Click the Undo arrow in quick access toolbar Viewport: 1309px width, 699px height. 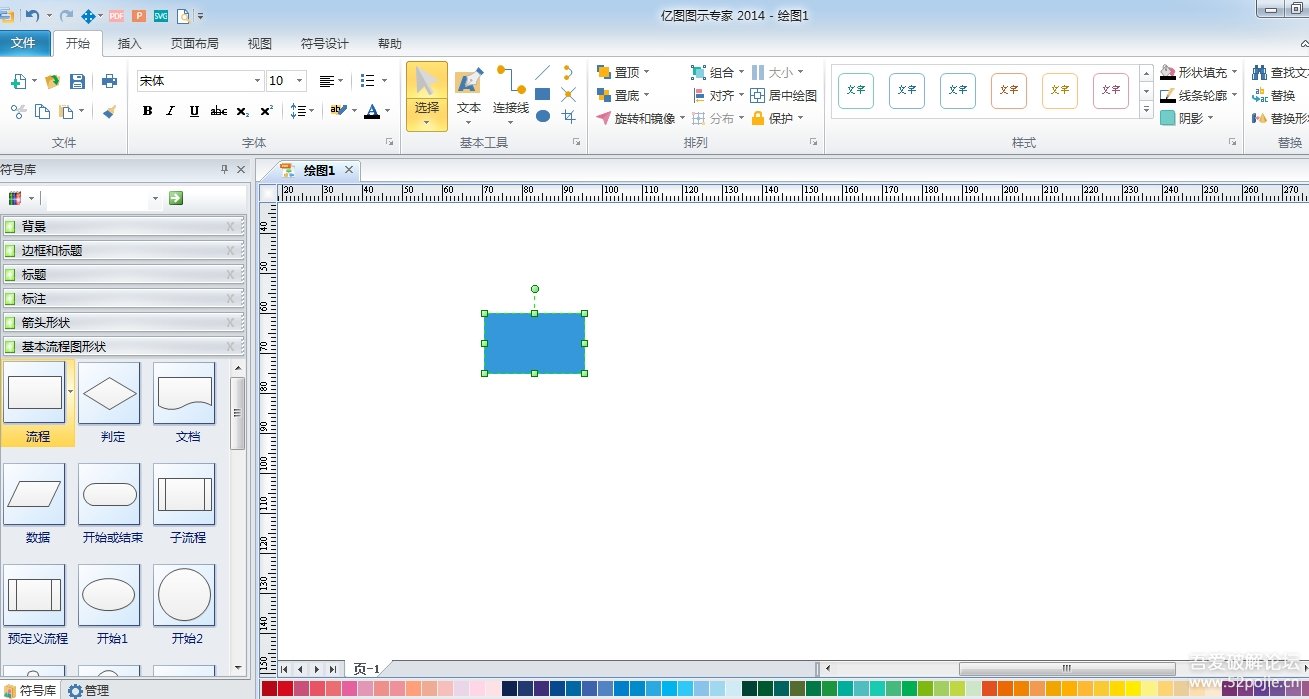tap(32, 16)
